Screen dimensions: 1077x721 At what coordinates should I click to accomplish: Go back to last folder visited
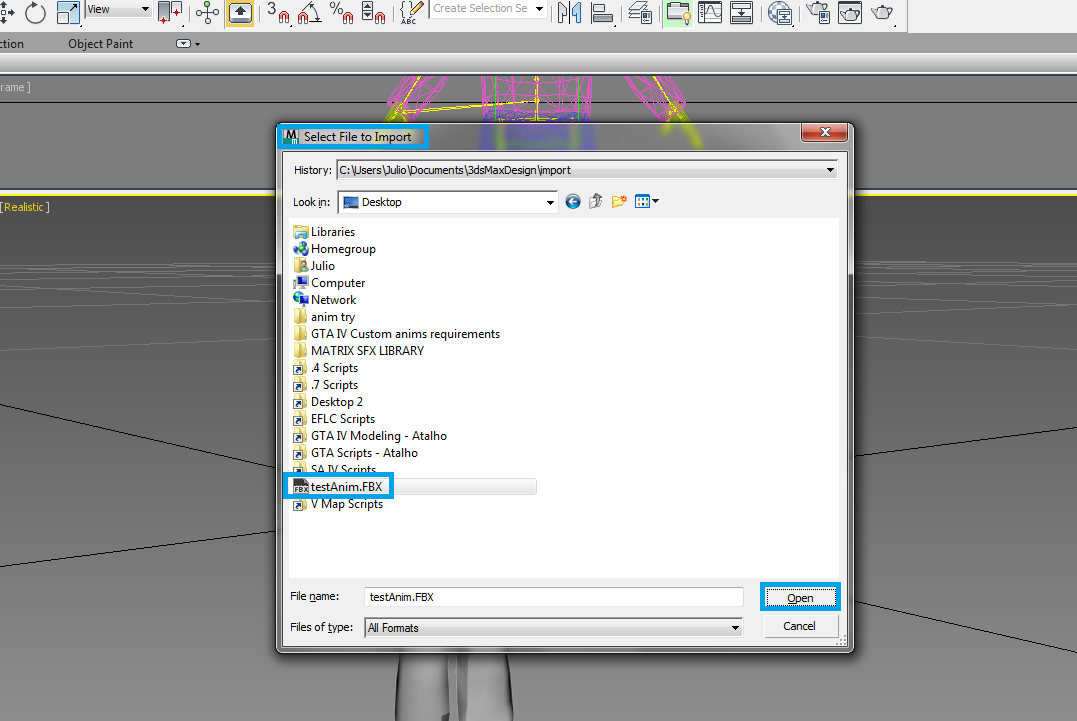click(573, 201)
